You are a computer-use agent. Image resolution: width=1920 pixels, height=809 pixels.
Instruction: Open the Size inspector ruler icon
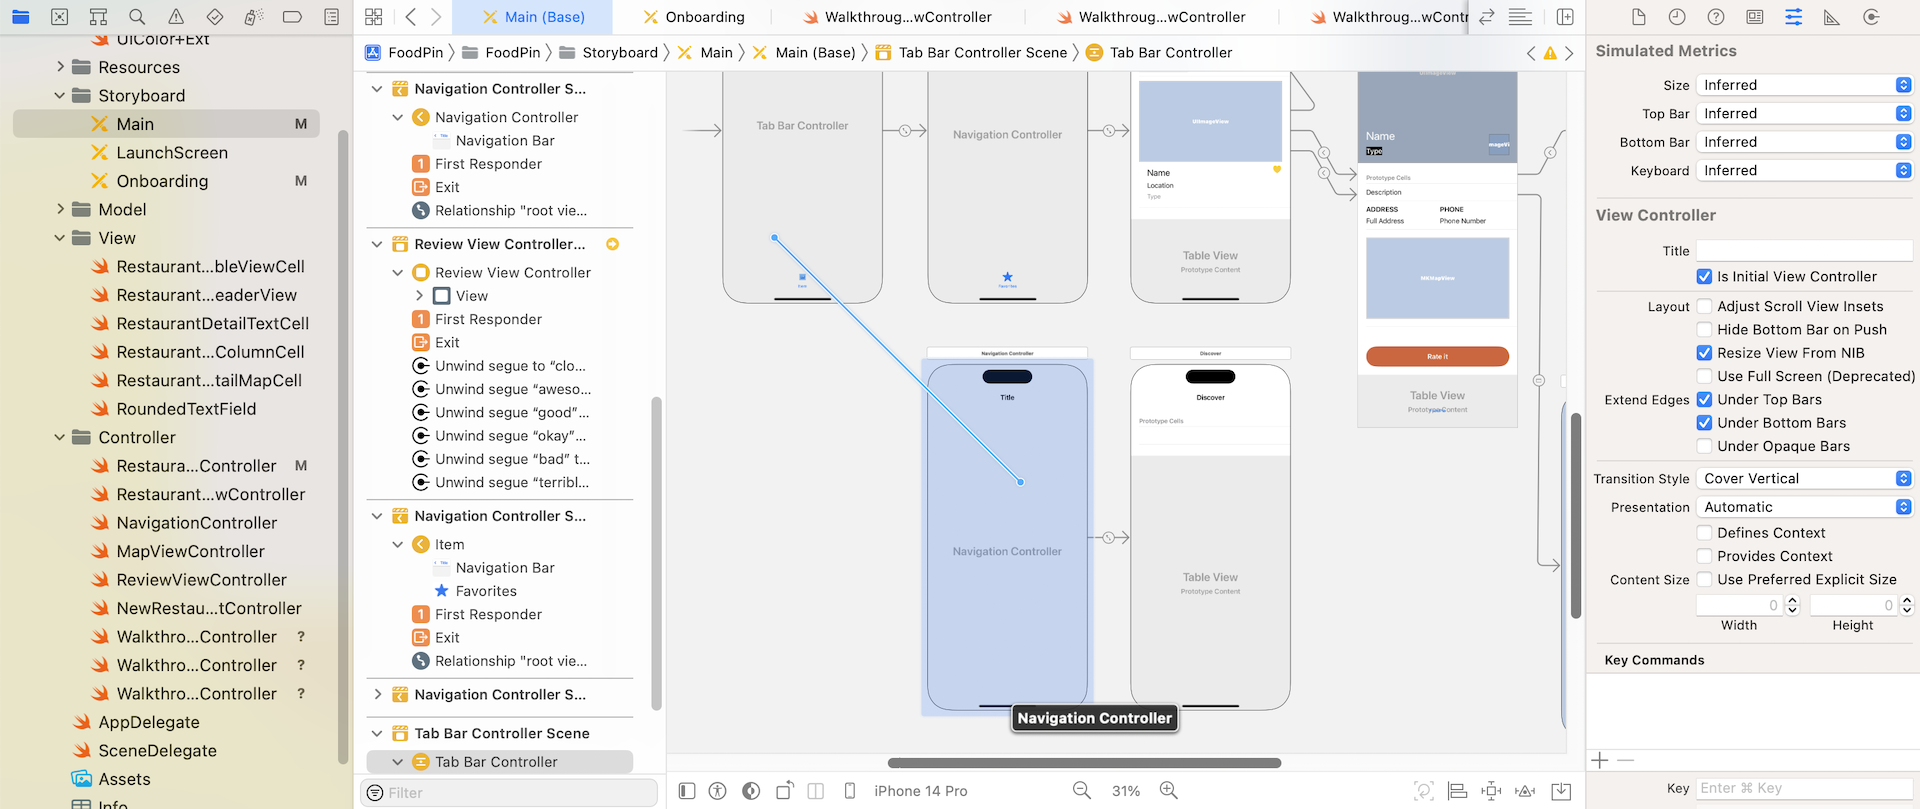(x=1832, y=17)
